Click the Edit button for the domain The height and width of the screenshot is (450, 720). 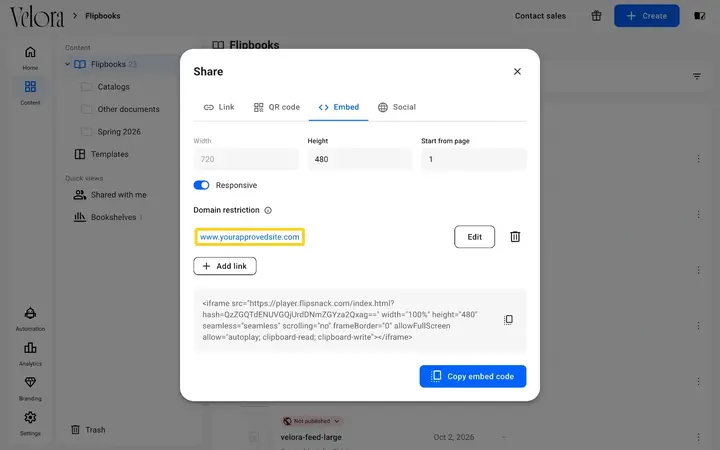tap(474, 236)
